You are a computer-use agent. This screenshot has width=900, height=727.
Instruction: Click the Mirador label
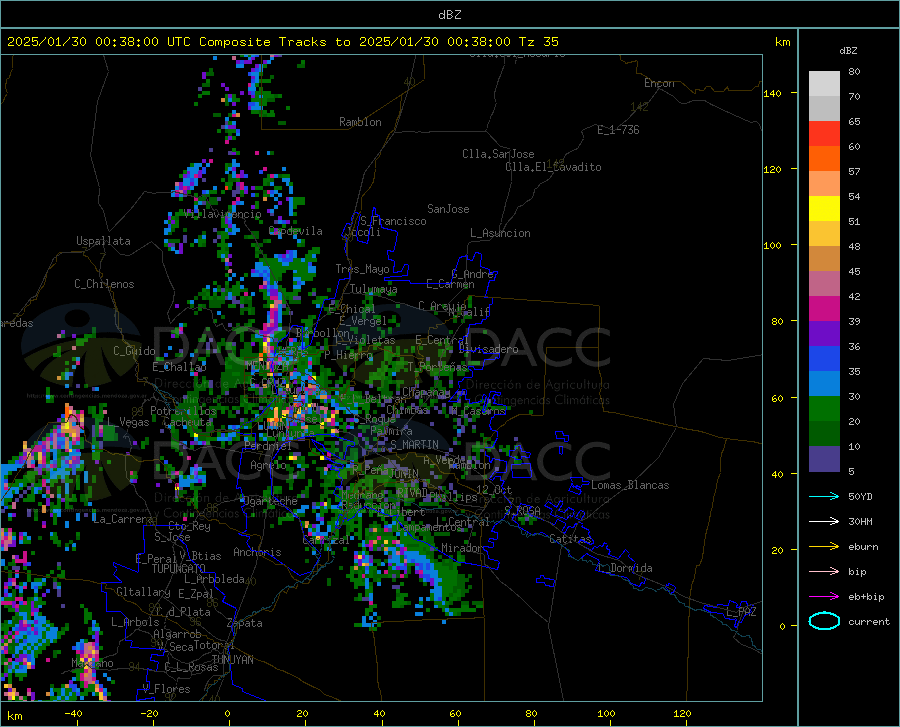coord(462,548)
